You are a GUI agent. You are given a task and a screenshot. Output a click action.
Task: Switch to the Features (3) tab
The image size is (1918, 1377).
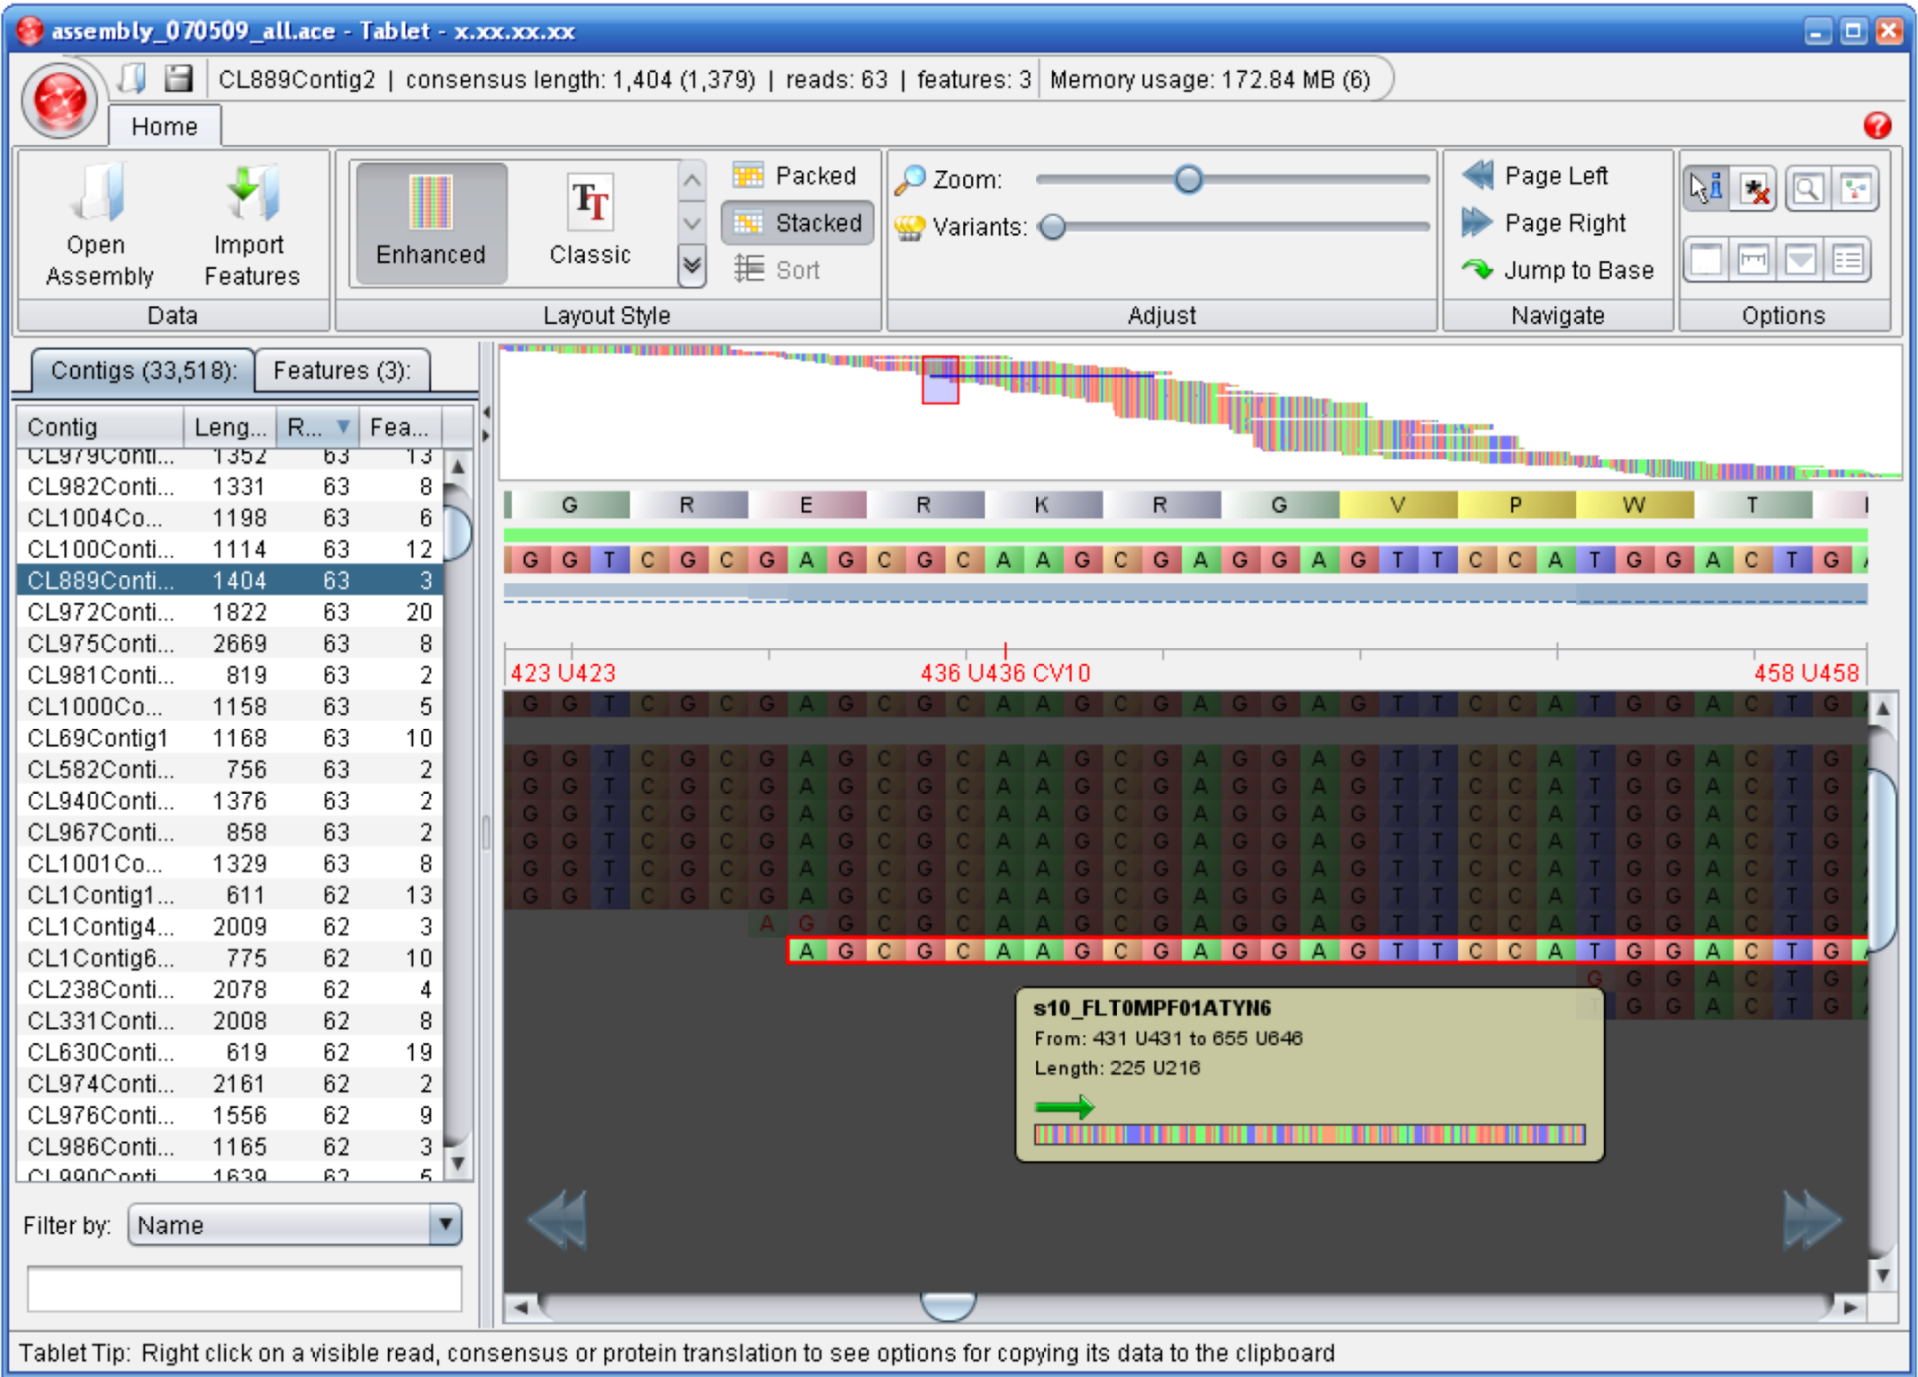click(341, 371)
